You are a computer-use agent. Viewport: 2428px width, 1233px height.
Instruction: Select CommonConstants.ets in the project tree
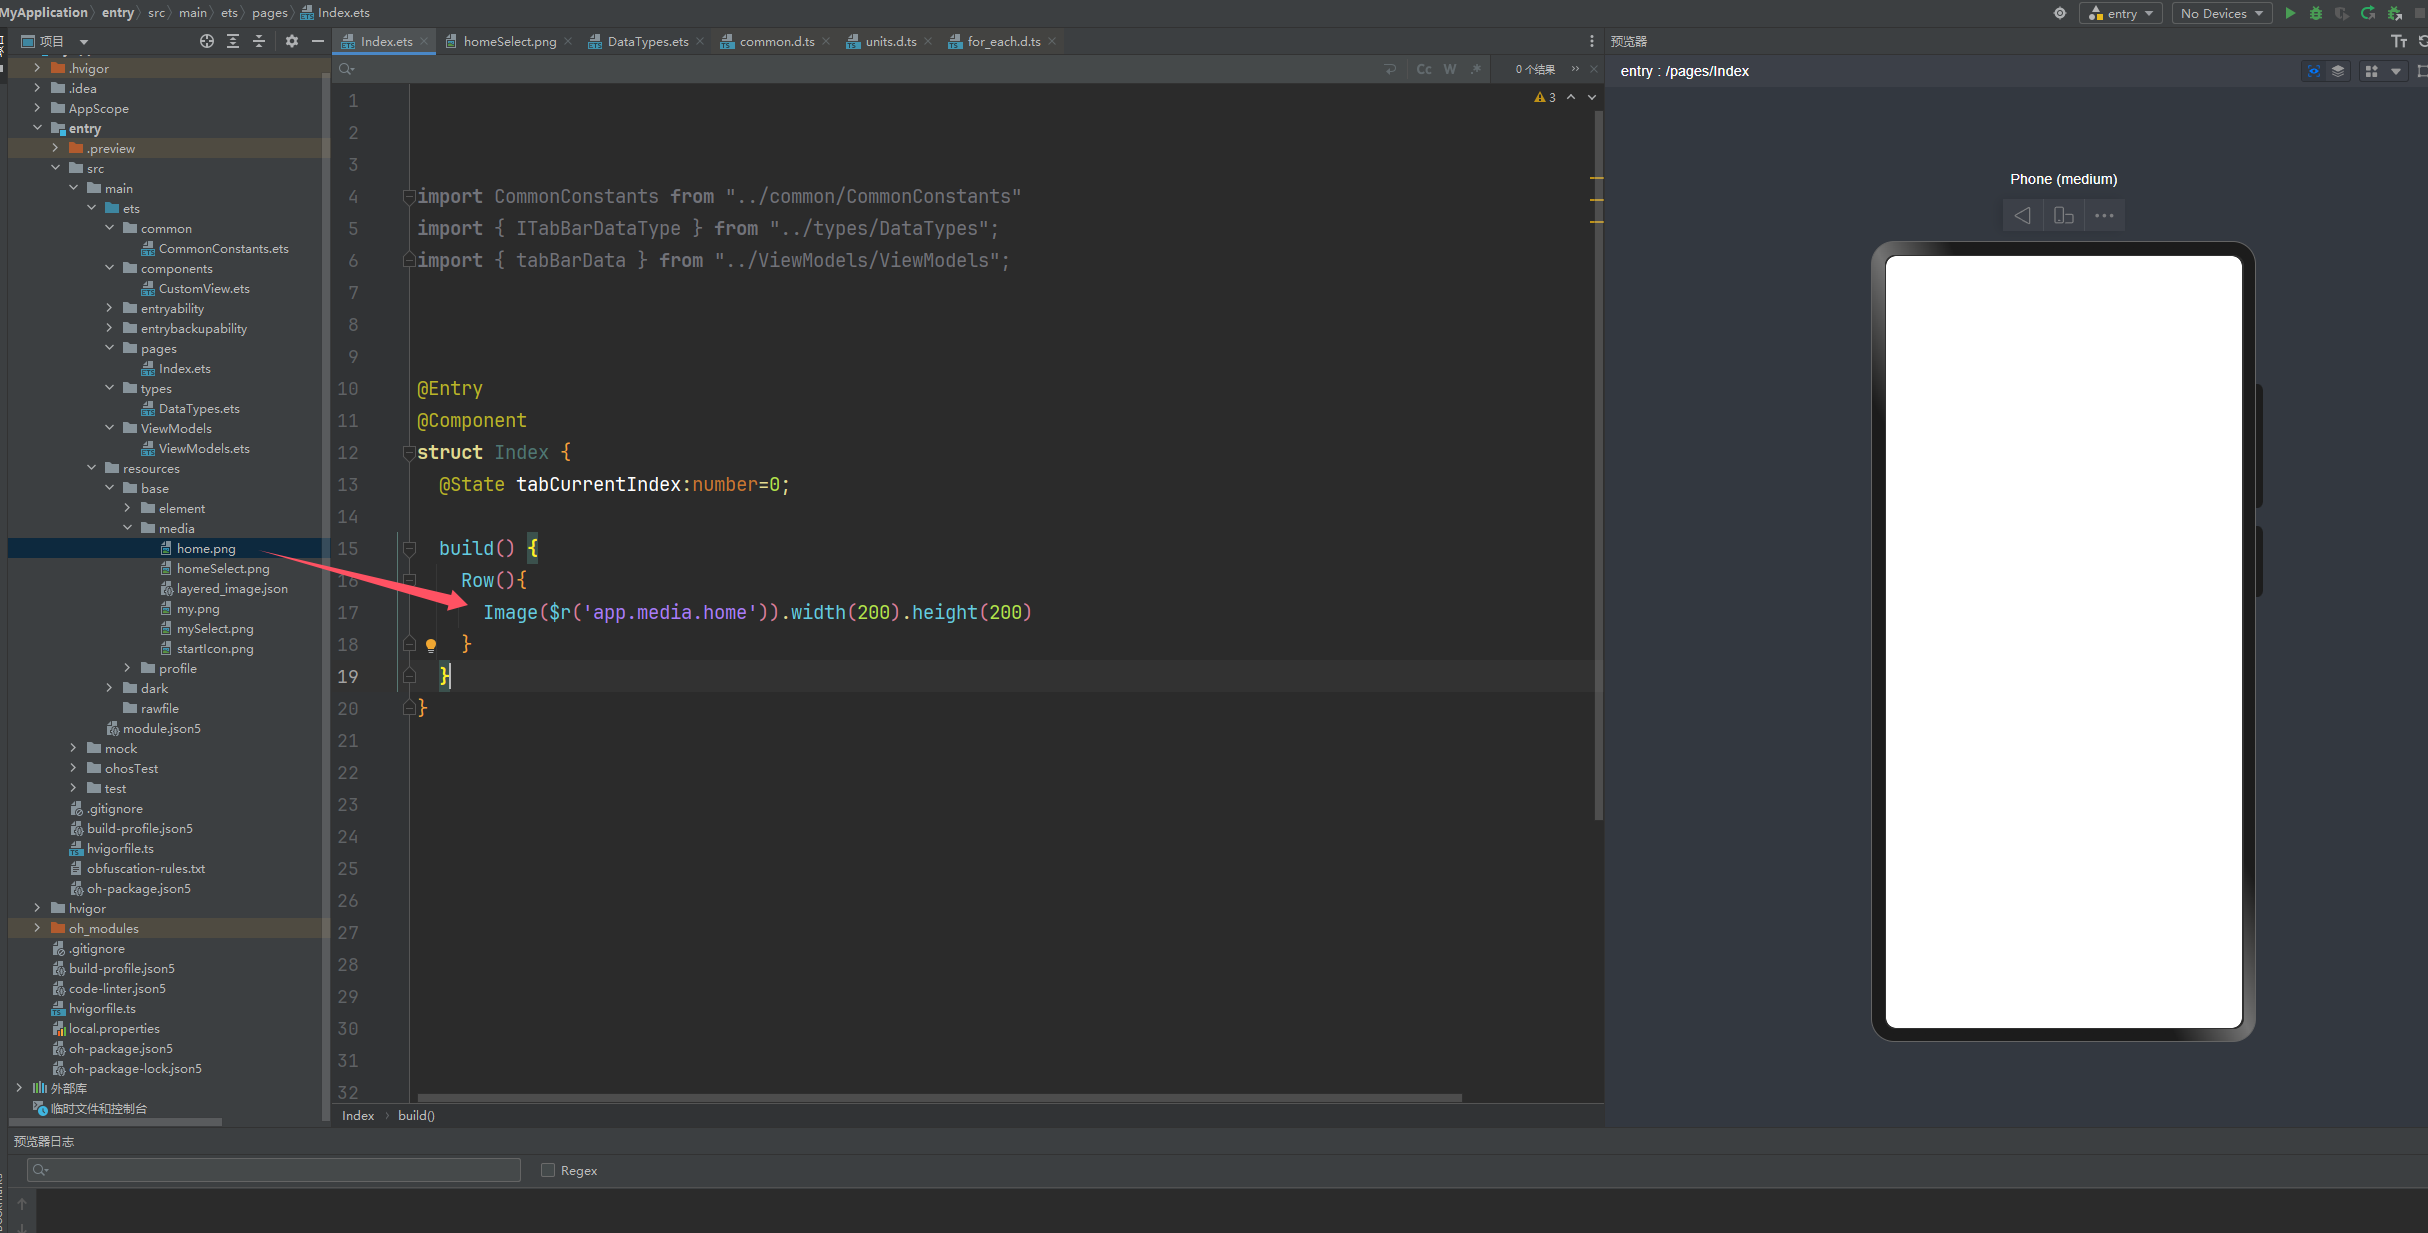[223, 248]
